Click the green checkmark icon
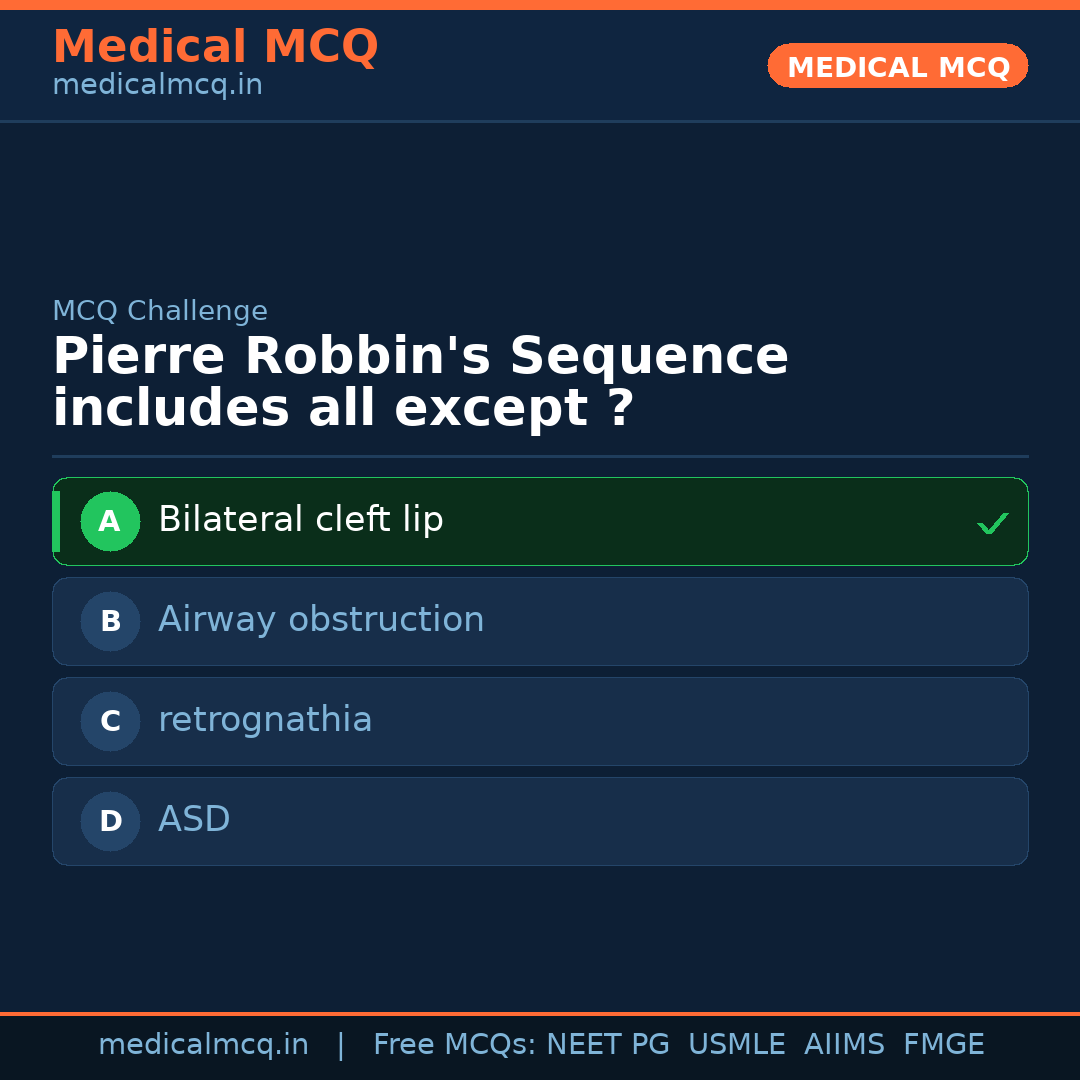The width and height of the screenshot is (1080, 1080). [x=992, y=523]
